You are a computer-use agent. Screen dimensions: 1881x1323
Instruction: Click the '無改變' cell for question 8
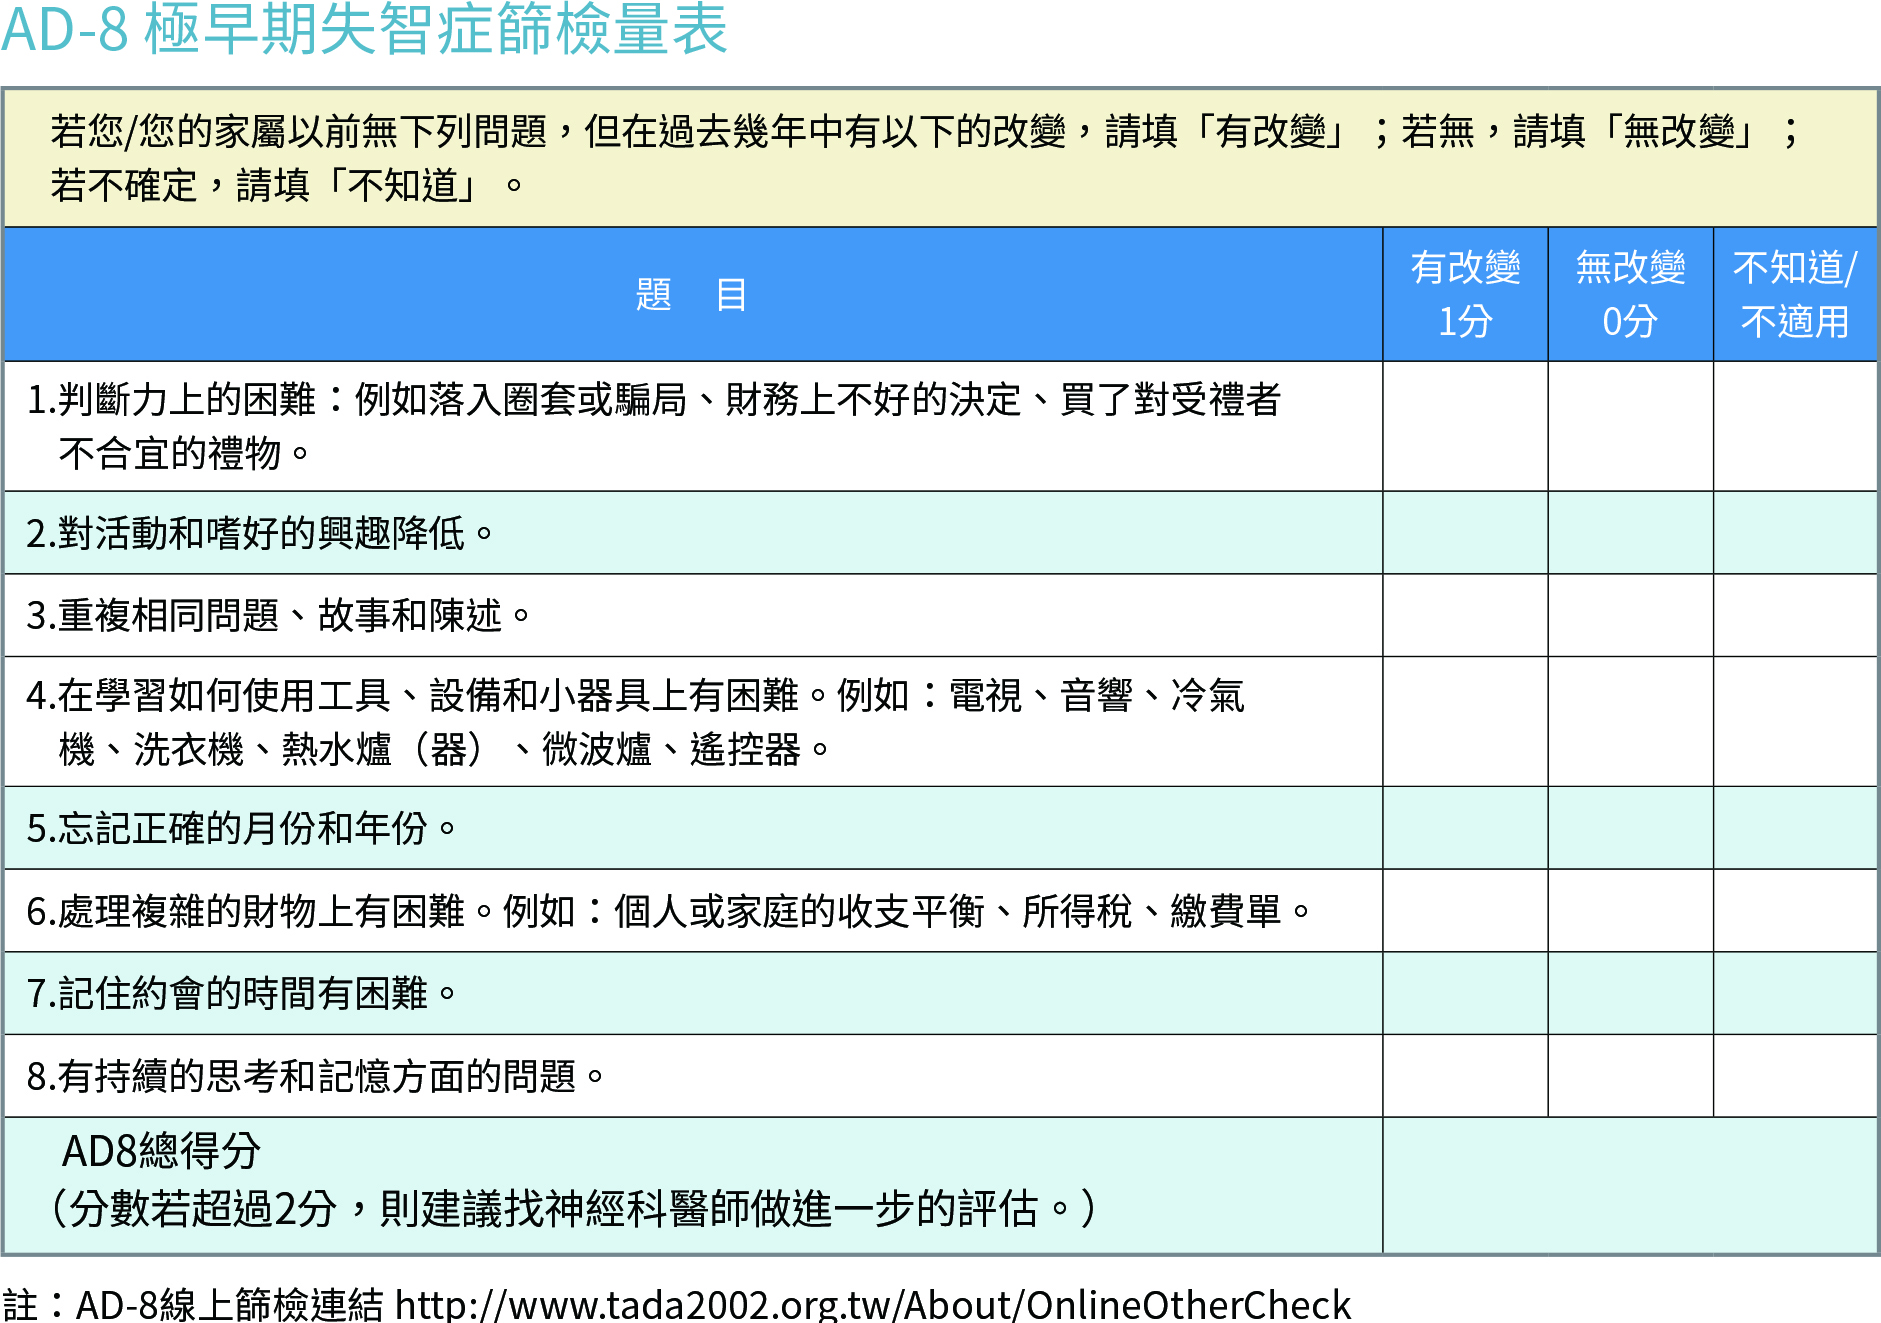[x=1630, y=1076]
